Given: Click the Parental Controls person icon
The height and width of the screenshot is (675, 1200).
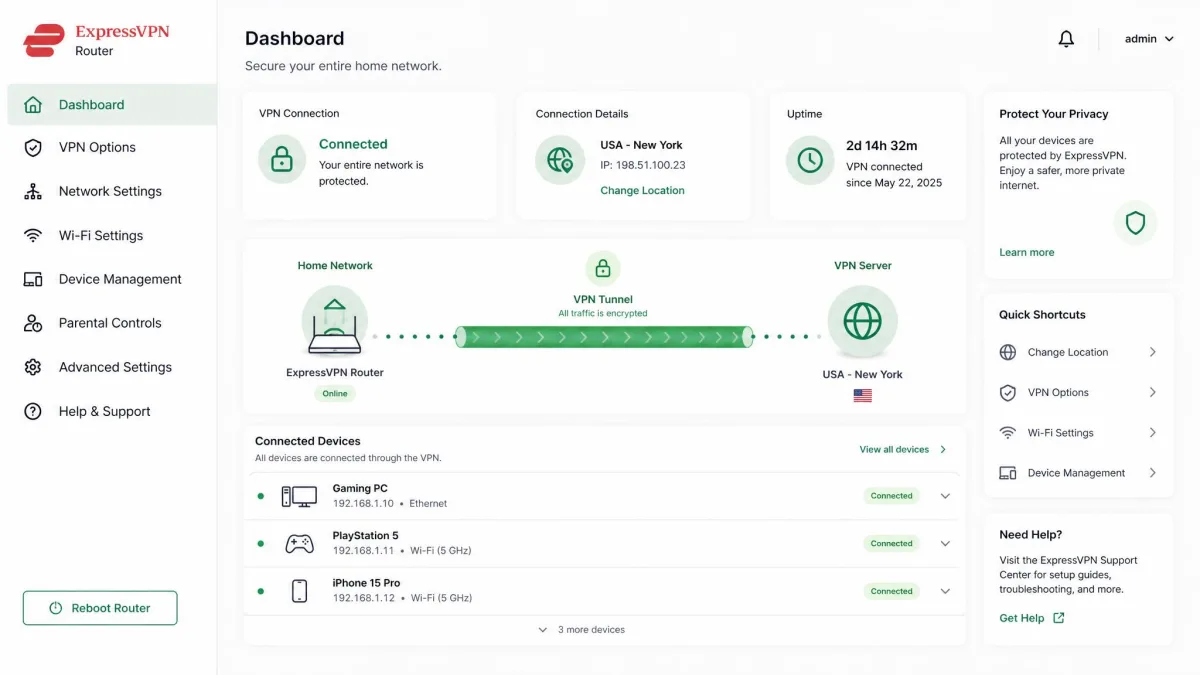Looking at the screenshot, I should pyautogui.click(x=33, y=323).
